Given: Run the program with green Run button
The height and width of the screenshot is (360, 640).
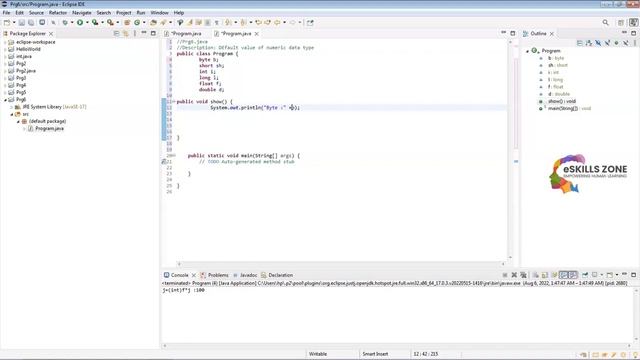Looking at the screenshot, I should [x=80, y=23].
